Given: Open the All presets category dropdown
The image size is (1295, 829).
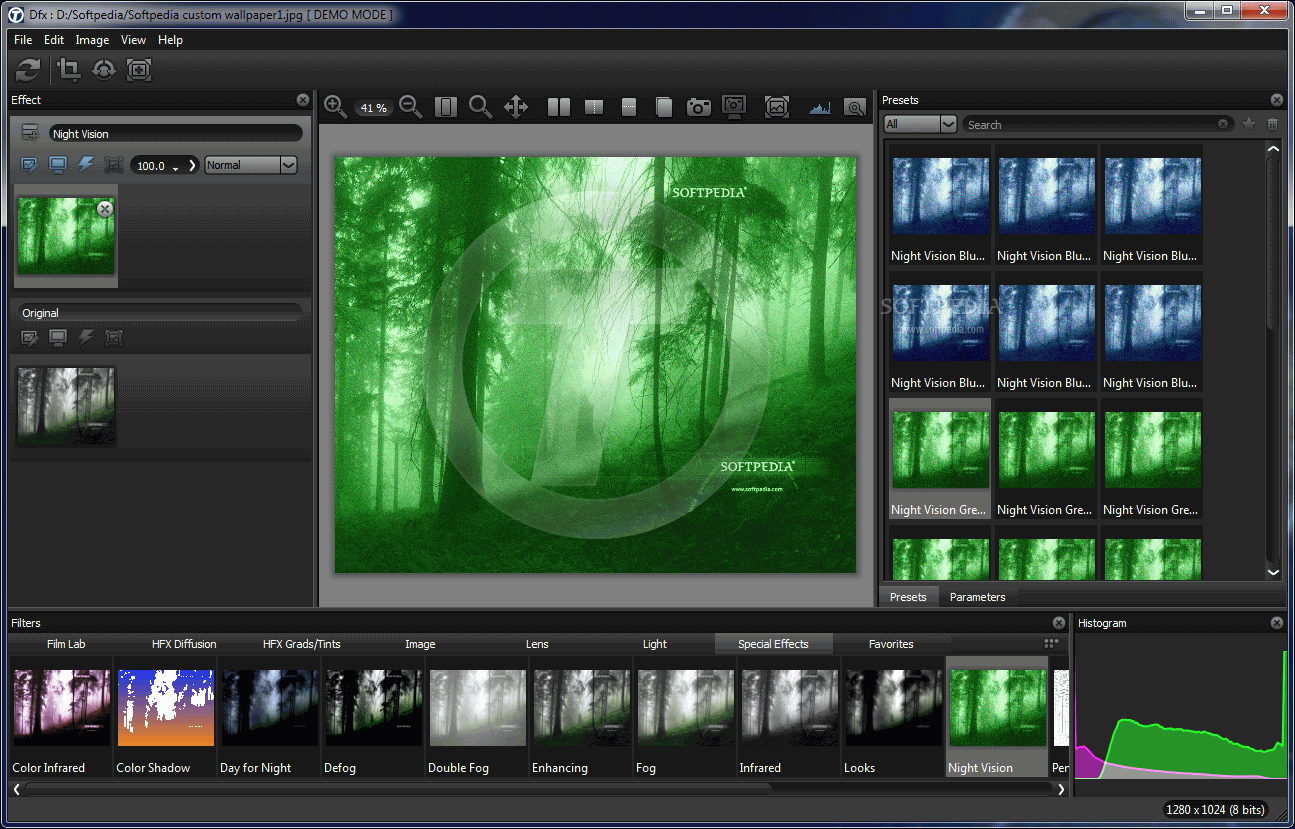Looking at the screenshot, I should pyautogui.click(x=920, y=124).
